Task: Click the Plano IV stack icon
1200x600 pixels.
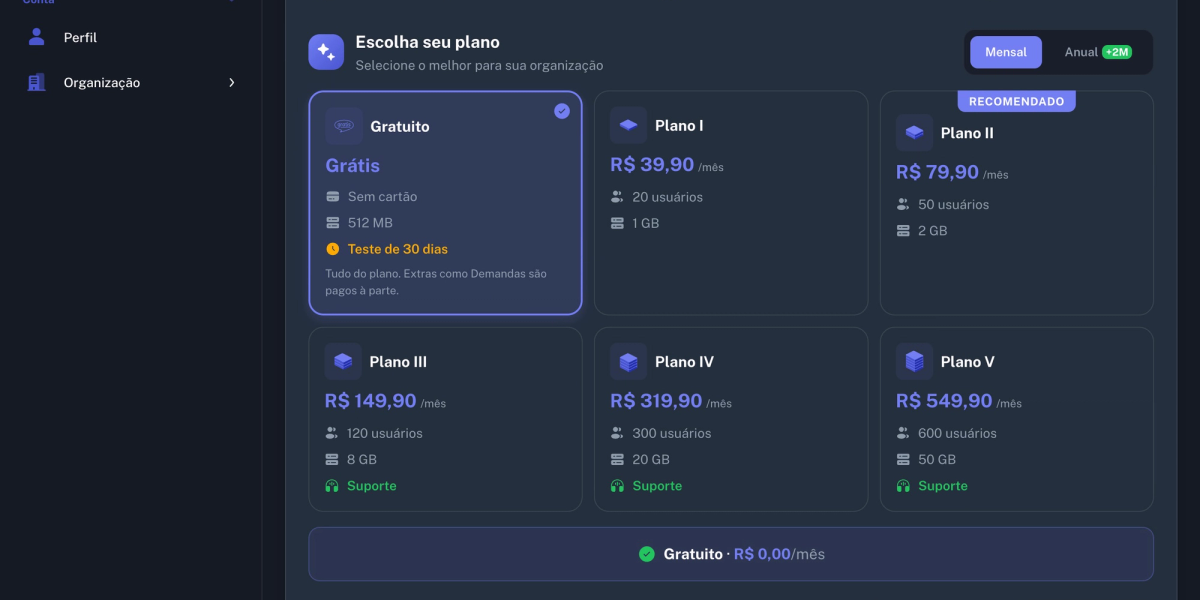Action: (629, 361)
